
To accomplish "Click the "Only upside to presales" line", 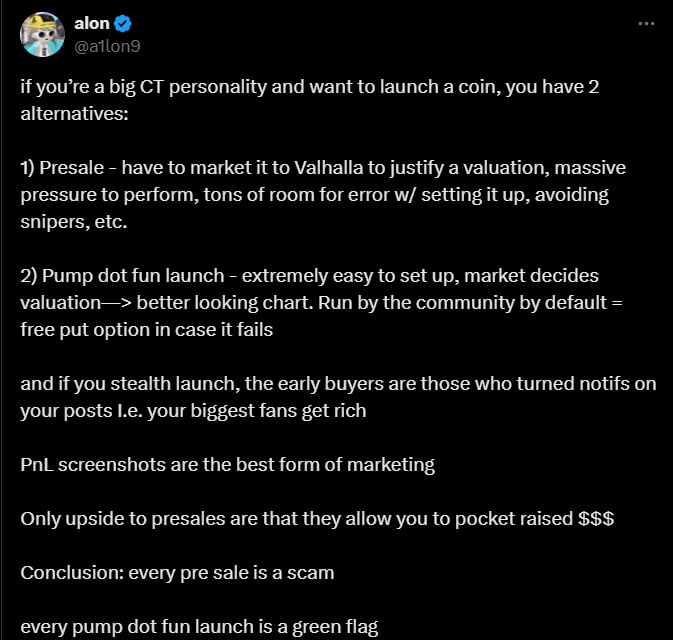I will [317, 519].
